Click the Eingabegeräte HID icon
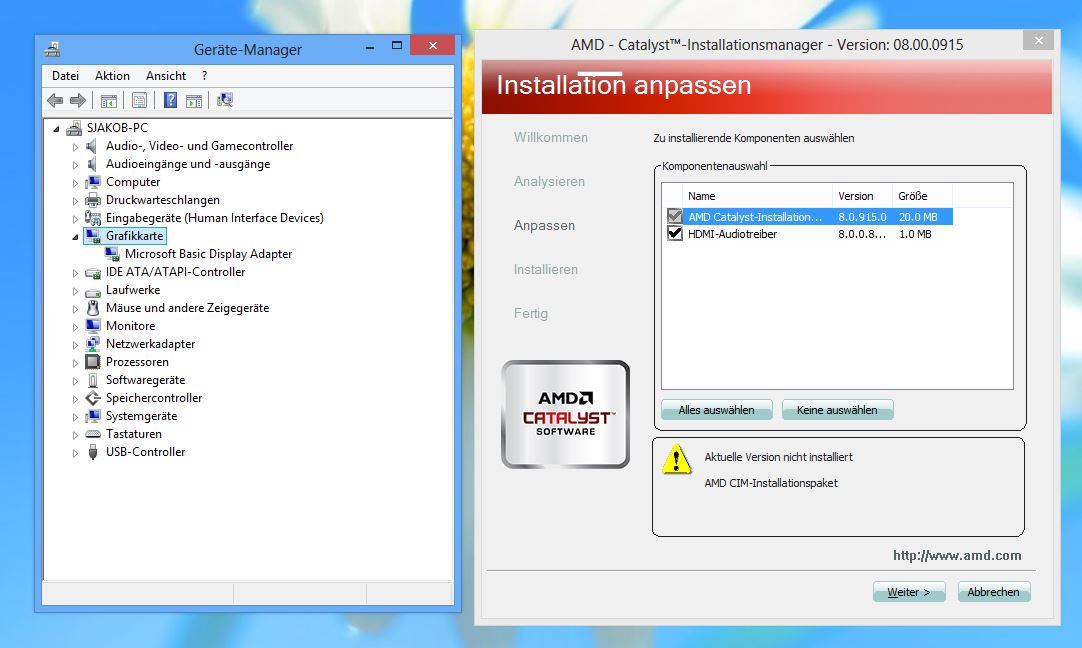The height and width of the screenshot is (648, 1082). coord(92,218)
